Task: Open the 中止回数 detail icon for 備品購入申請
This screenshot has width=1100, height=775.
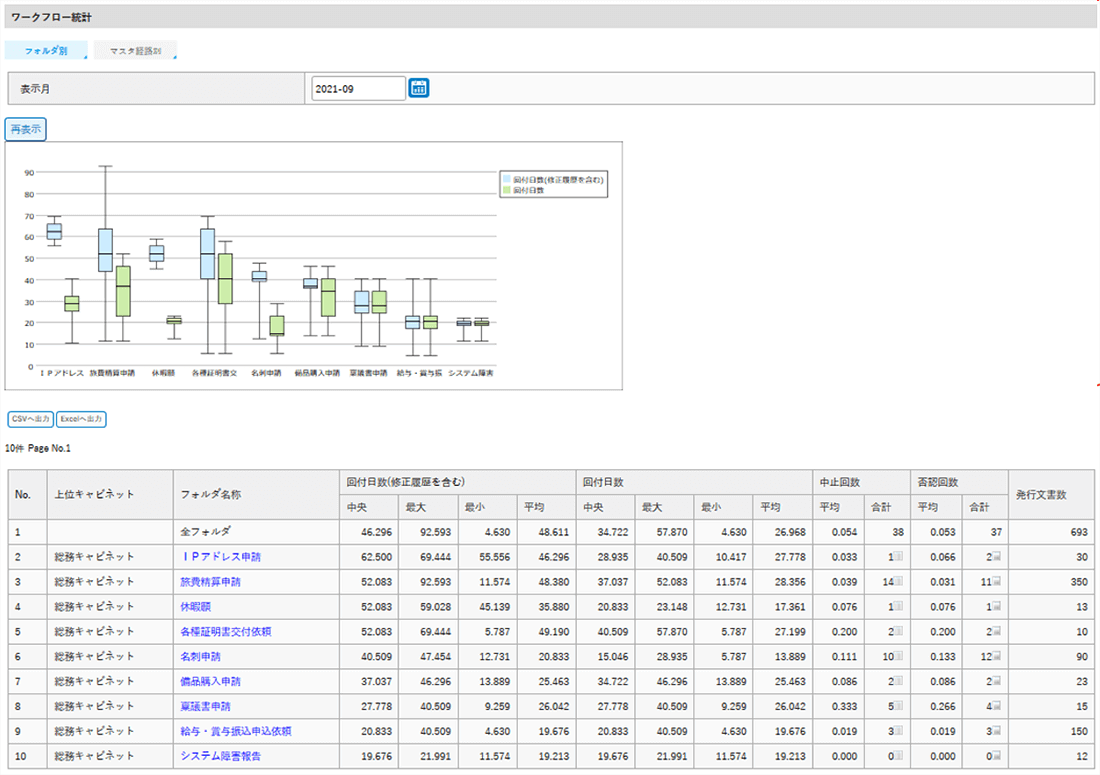Action: pyautogui.click(x=899, y=681)
